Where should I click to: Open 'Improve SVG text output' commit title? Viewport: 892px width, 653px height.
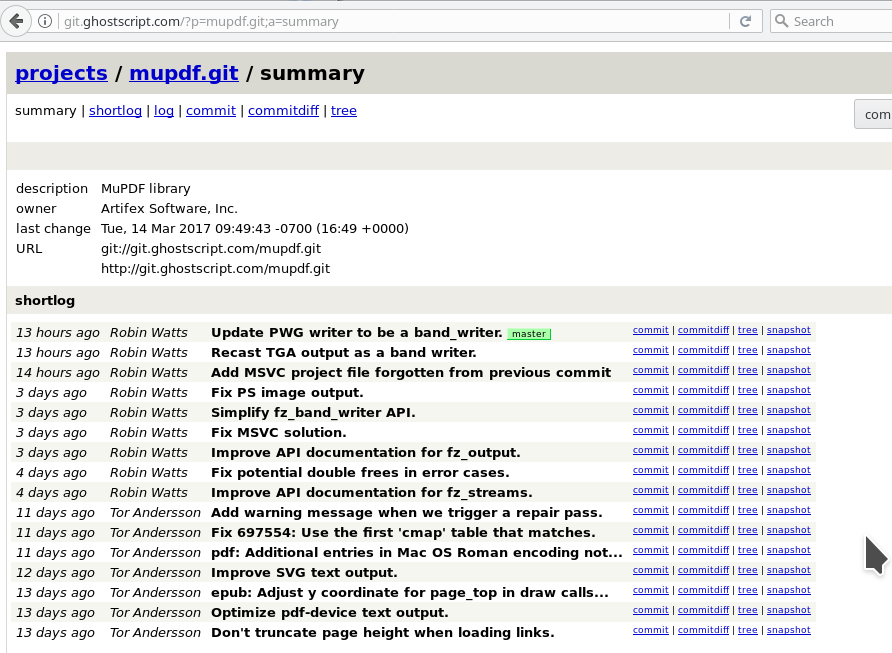(304, 572)
